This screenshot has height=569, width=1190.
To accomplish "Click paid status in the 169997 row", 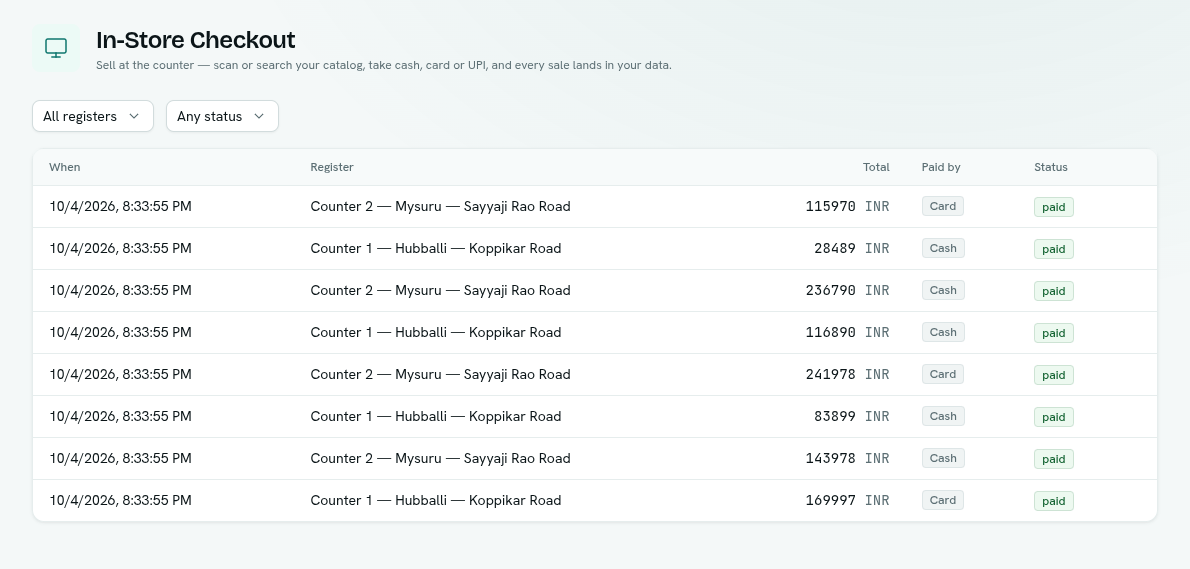I will pyautogui.click(x=1053, y=501).
